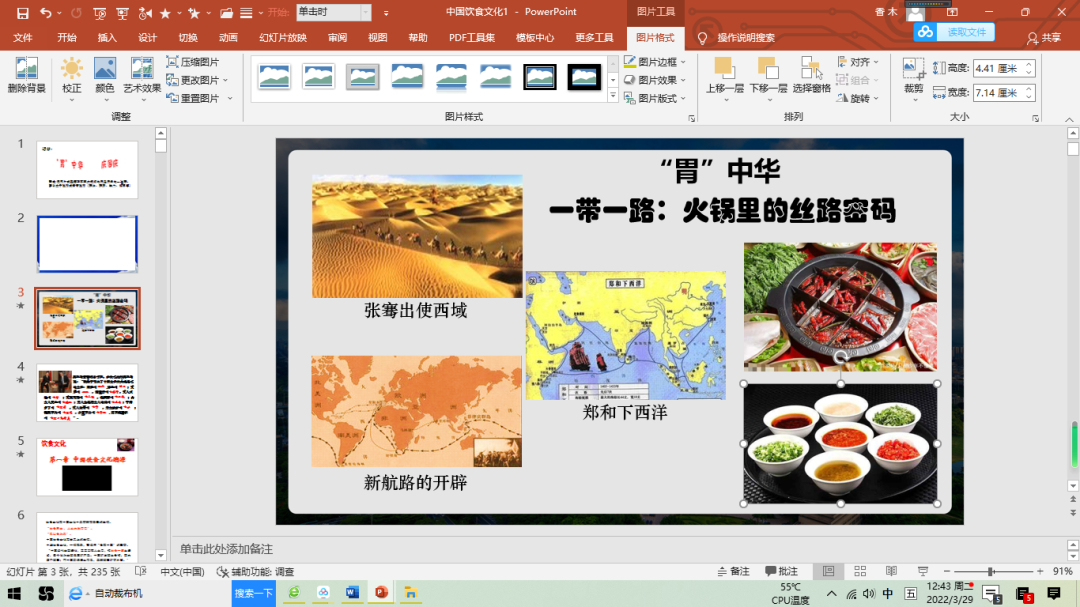Switch to the 审阅 (Review) tab
The height and width of the screenshot is (607, 1080).
338,38
